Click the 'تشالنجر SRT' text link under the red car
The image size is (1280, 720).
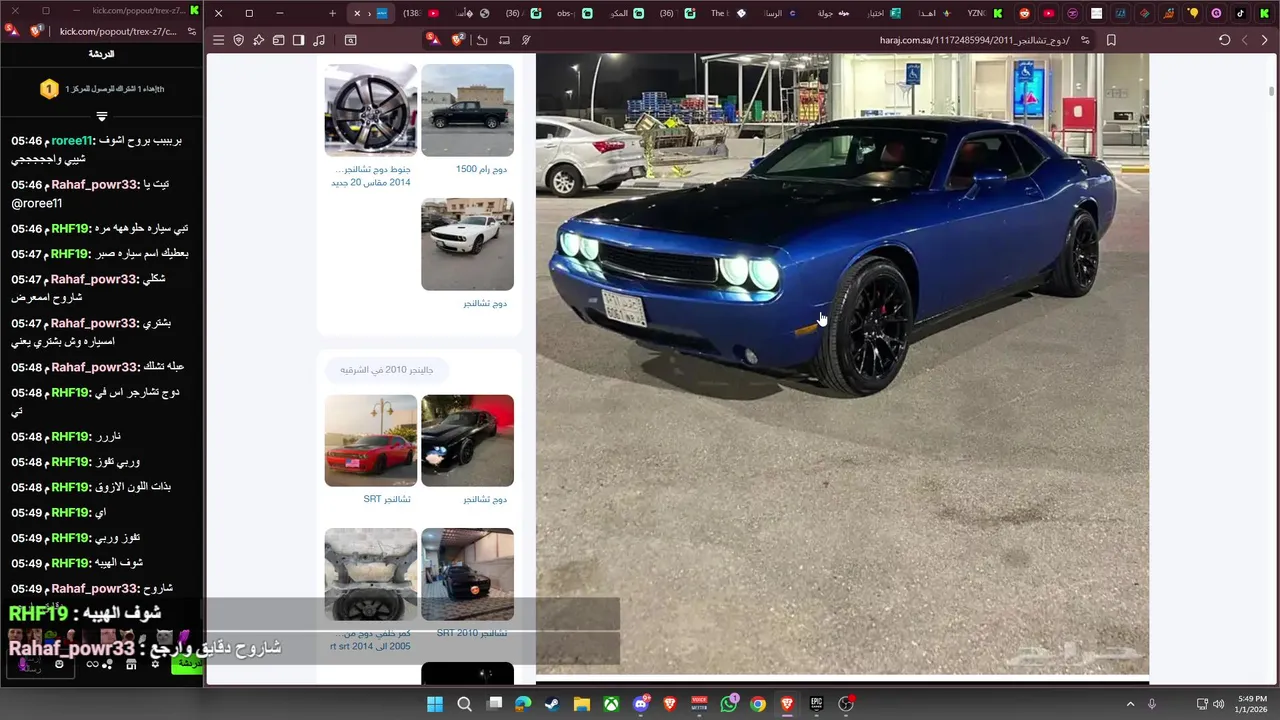click(387, 499)
